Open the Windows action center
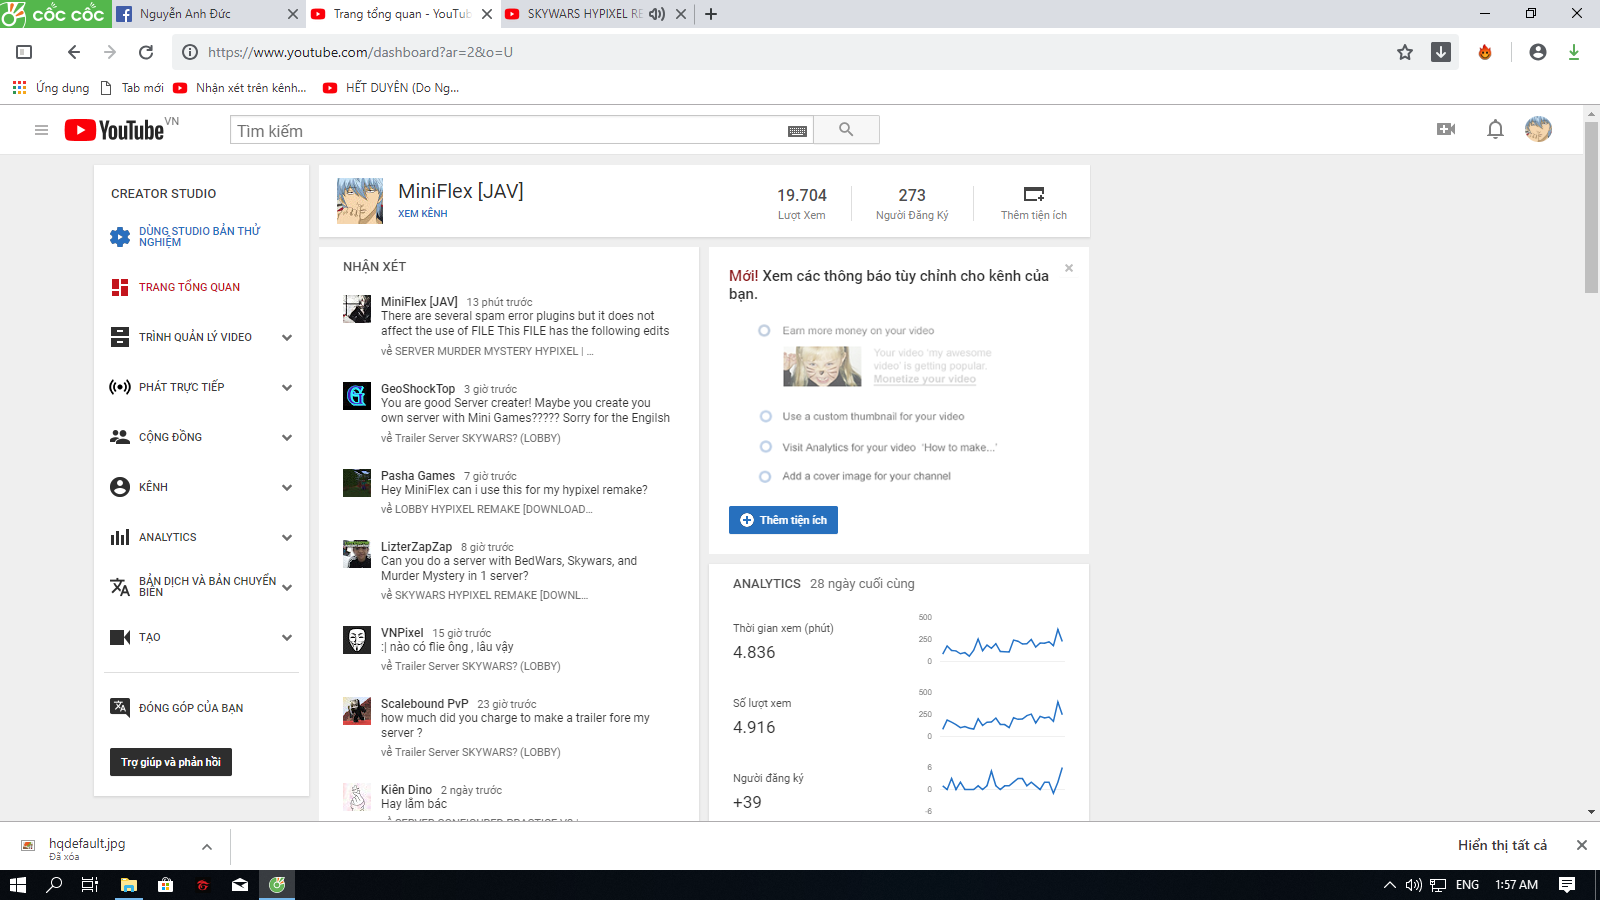 click(1567, 885)
